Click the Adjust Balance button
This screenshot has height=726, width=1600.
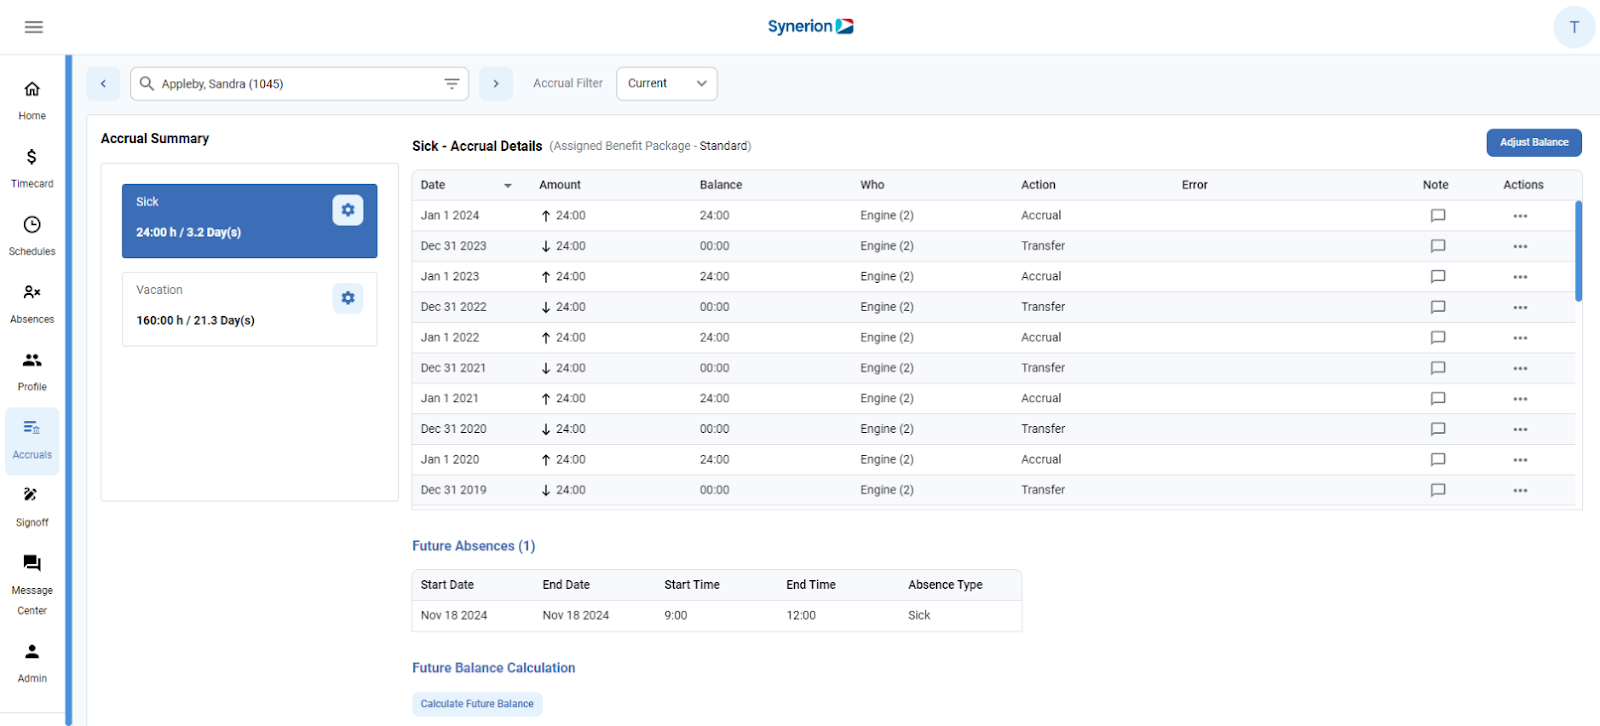point(1534,143)
